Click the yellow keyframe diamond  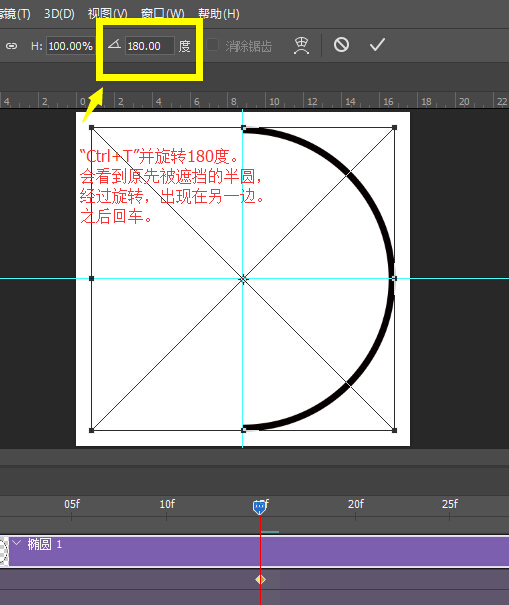[260, 580]
